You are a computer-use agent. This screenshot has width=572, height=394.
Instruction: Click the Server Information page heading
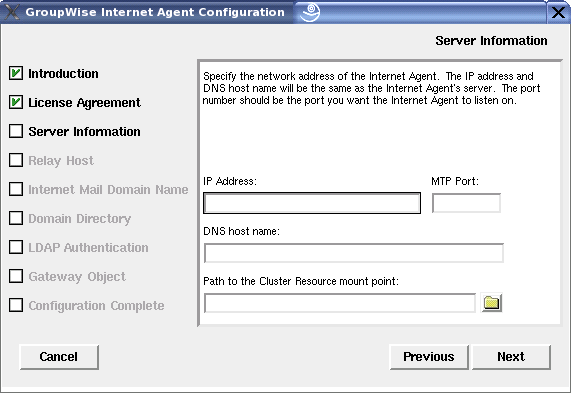(x=491, y=40)
